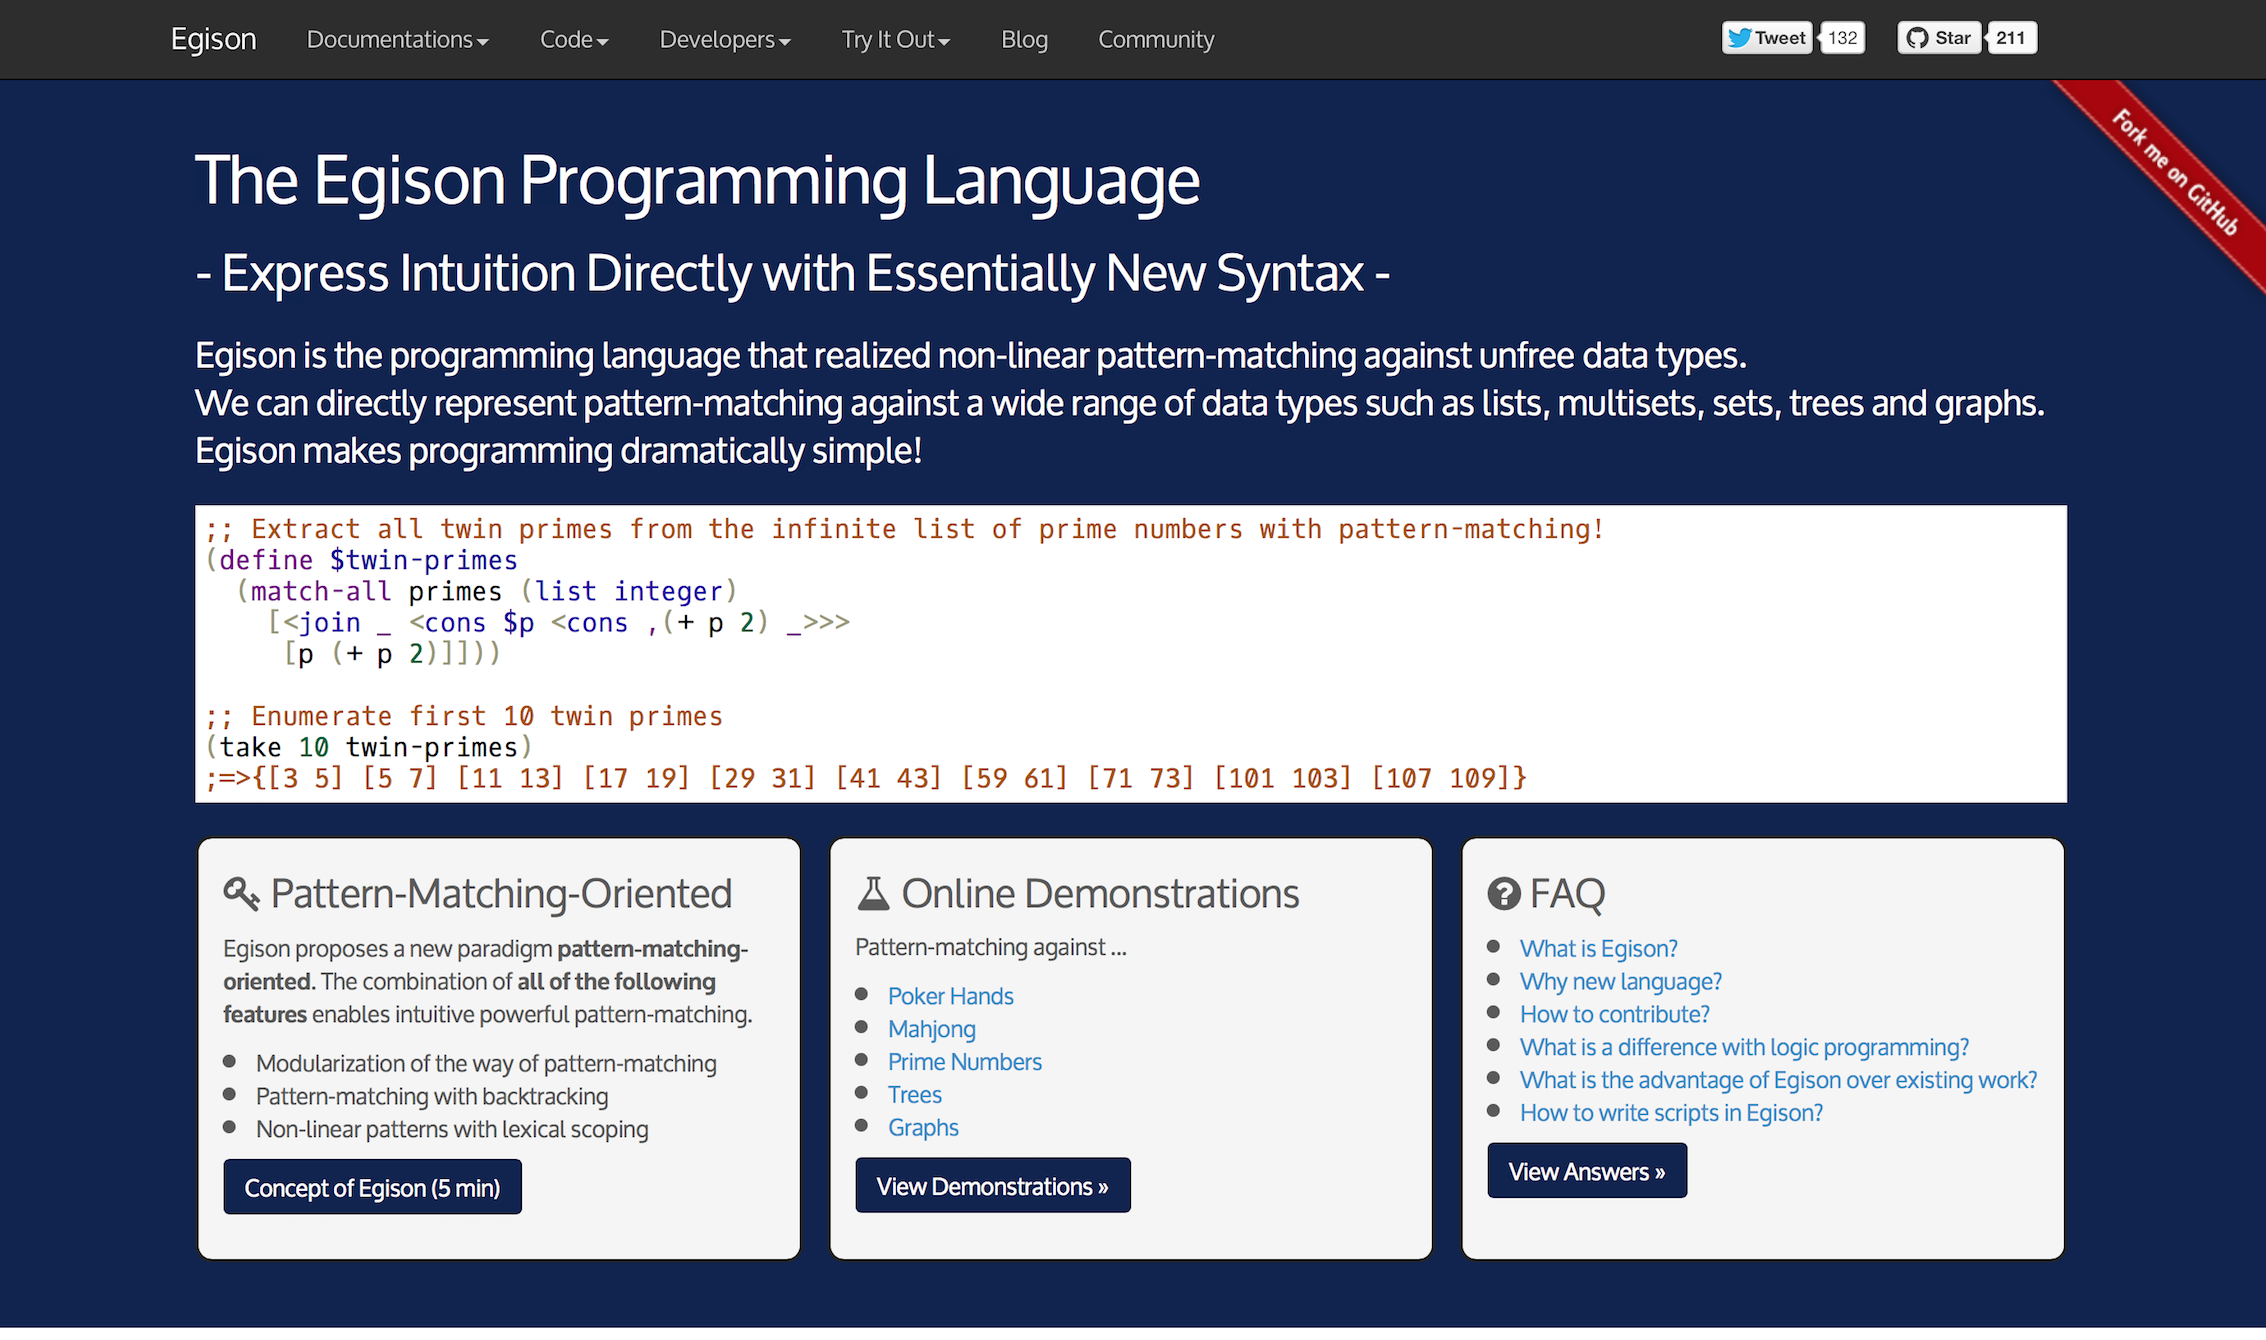This screenshot has height=1340, width=2266.
Task: Open FAQ 'Why new language?'
Action: (1621, 981)
